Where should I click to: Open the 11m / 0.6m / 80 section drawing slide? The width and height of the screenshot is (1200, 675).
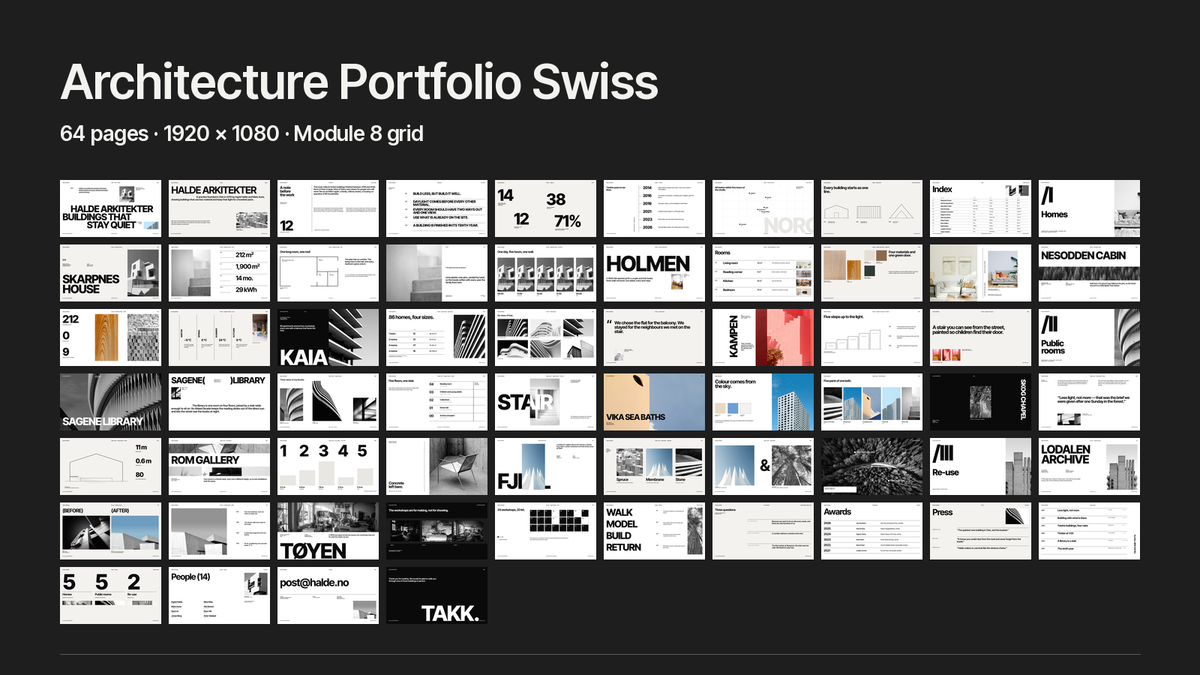[x=111, y=466]
